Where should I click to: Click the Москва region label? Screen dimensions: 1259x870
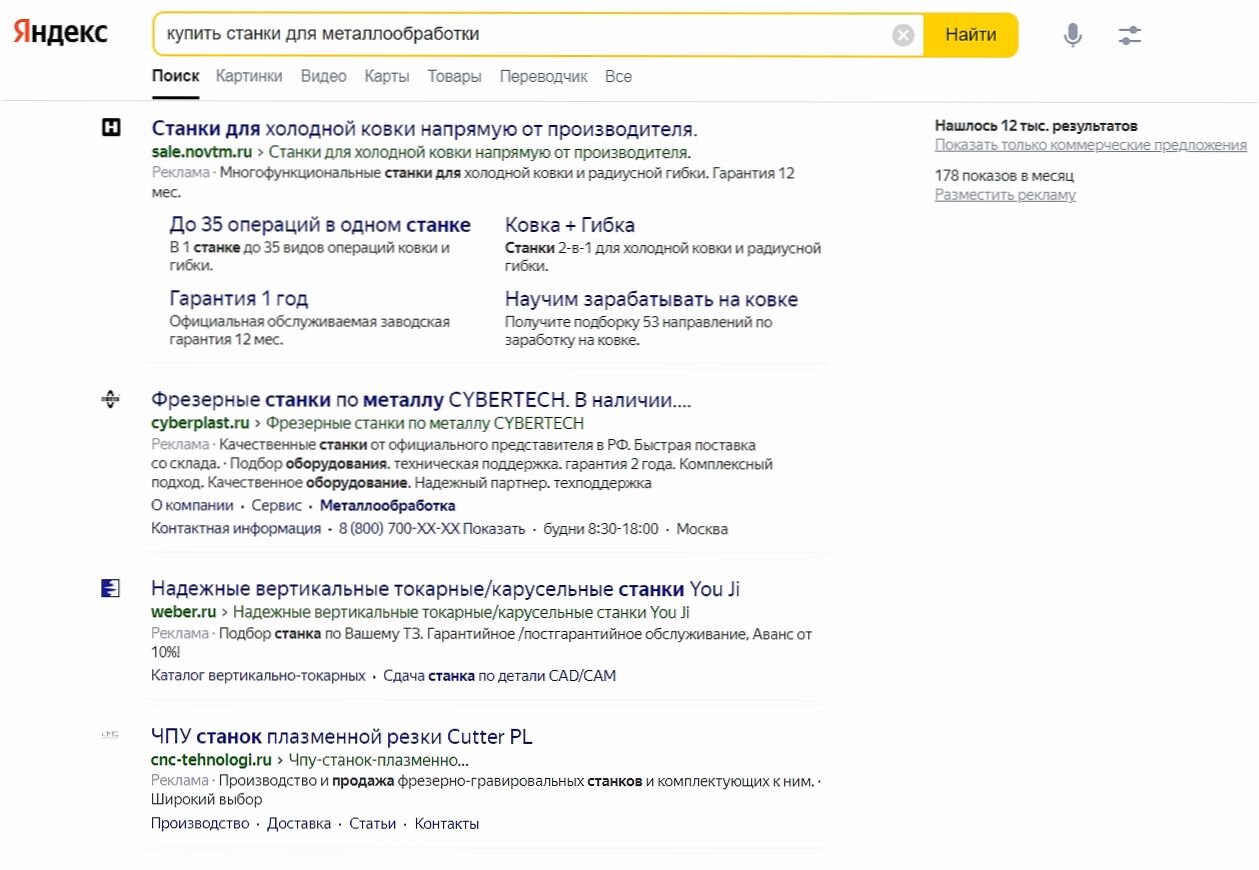coord(702,529)
